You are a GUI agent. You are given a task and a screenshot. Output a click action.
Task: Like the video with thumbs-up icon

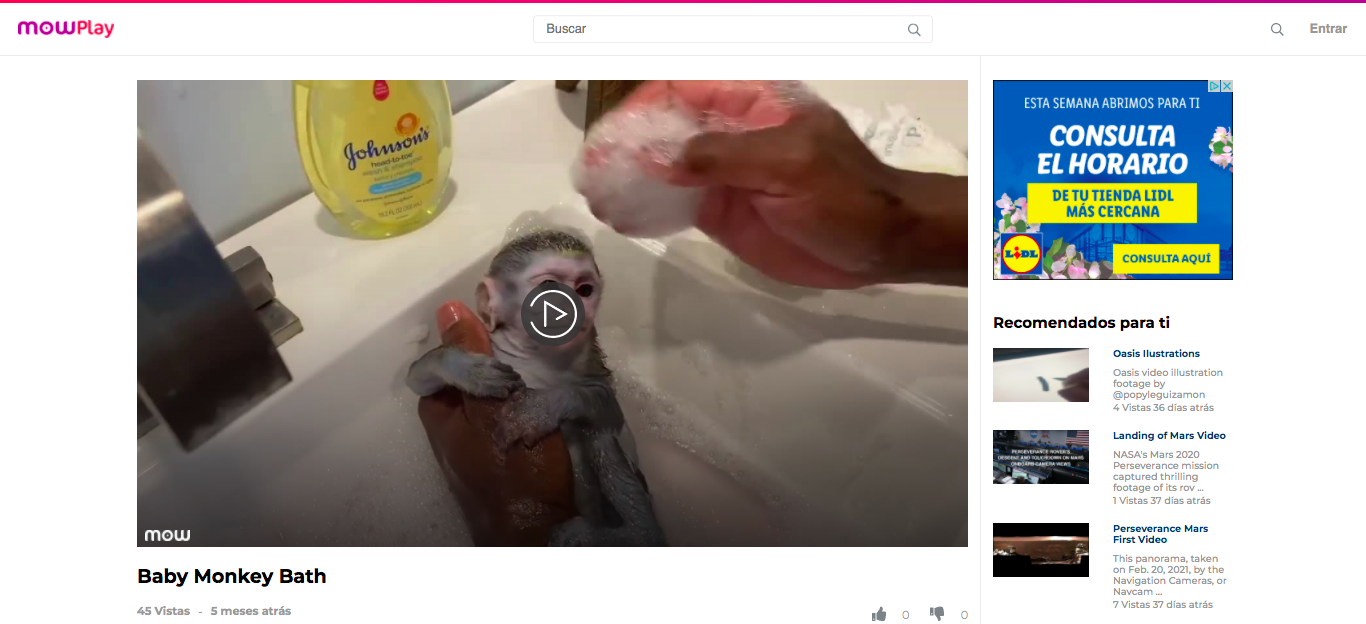879,614
